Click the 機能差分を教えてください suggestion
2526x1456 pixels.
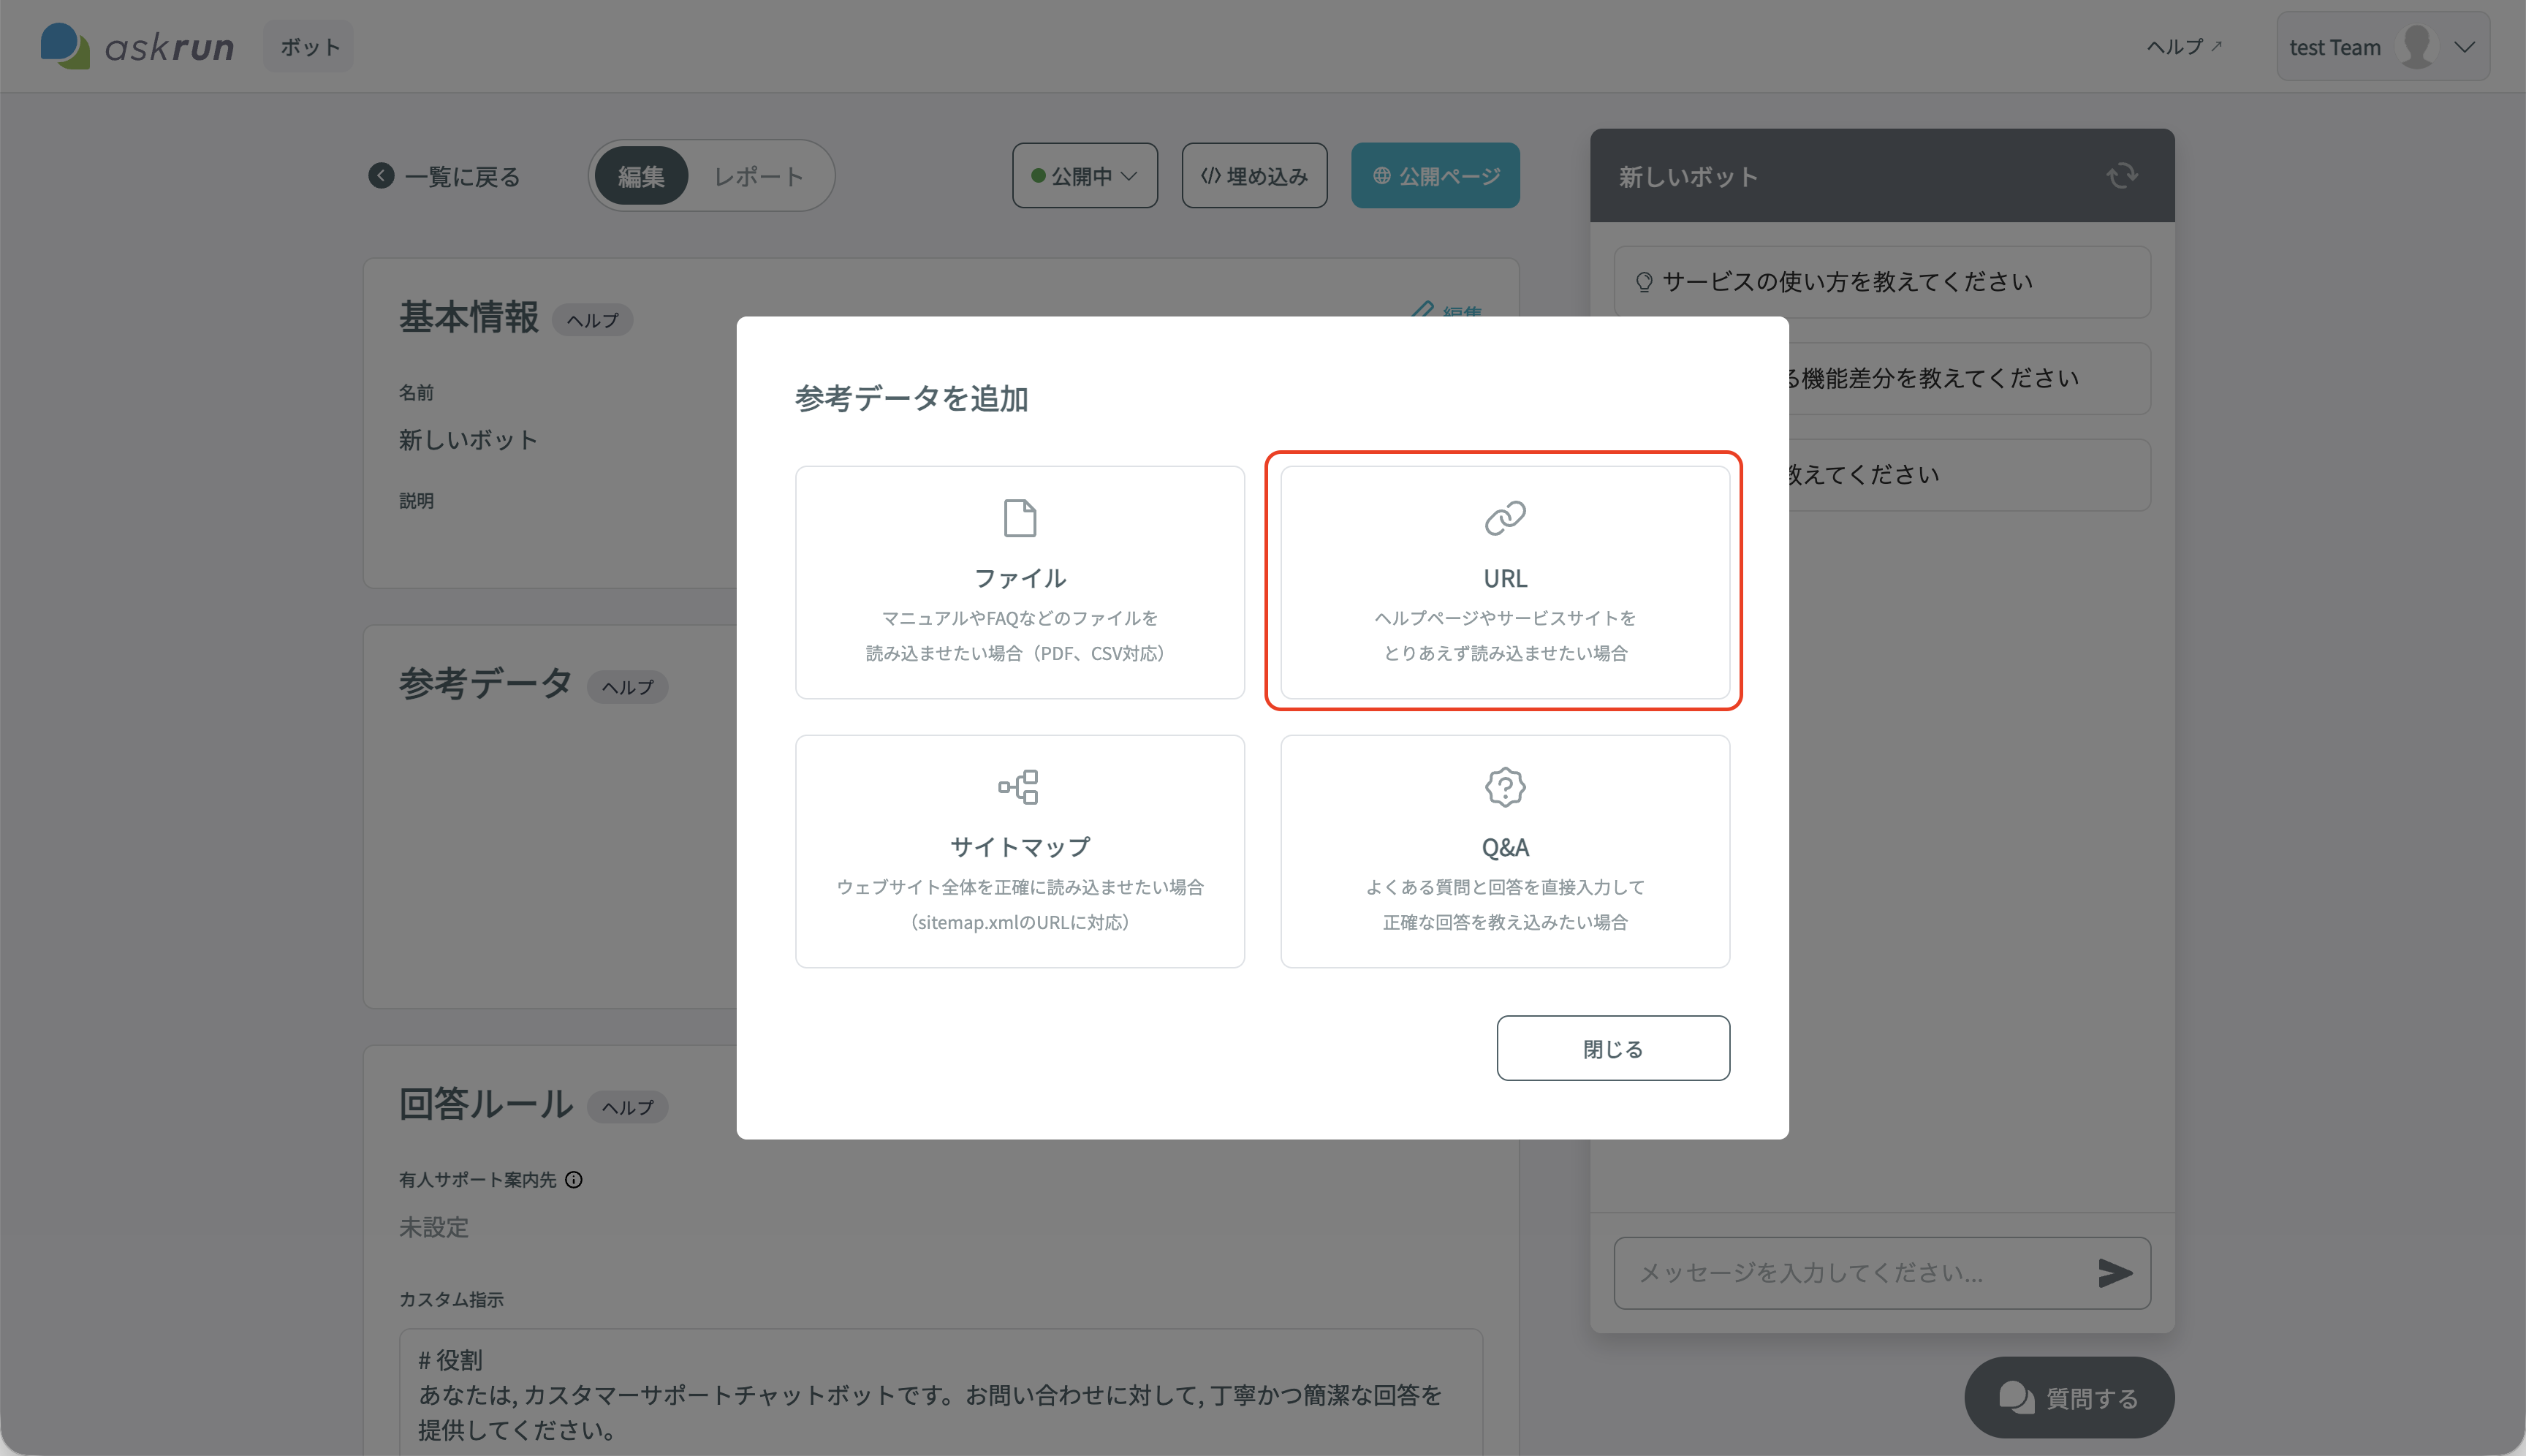[1970, 378]
